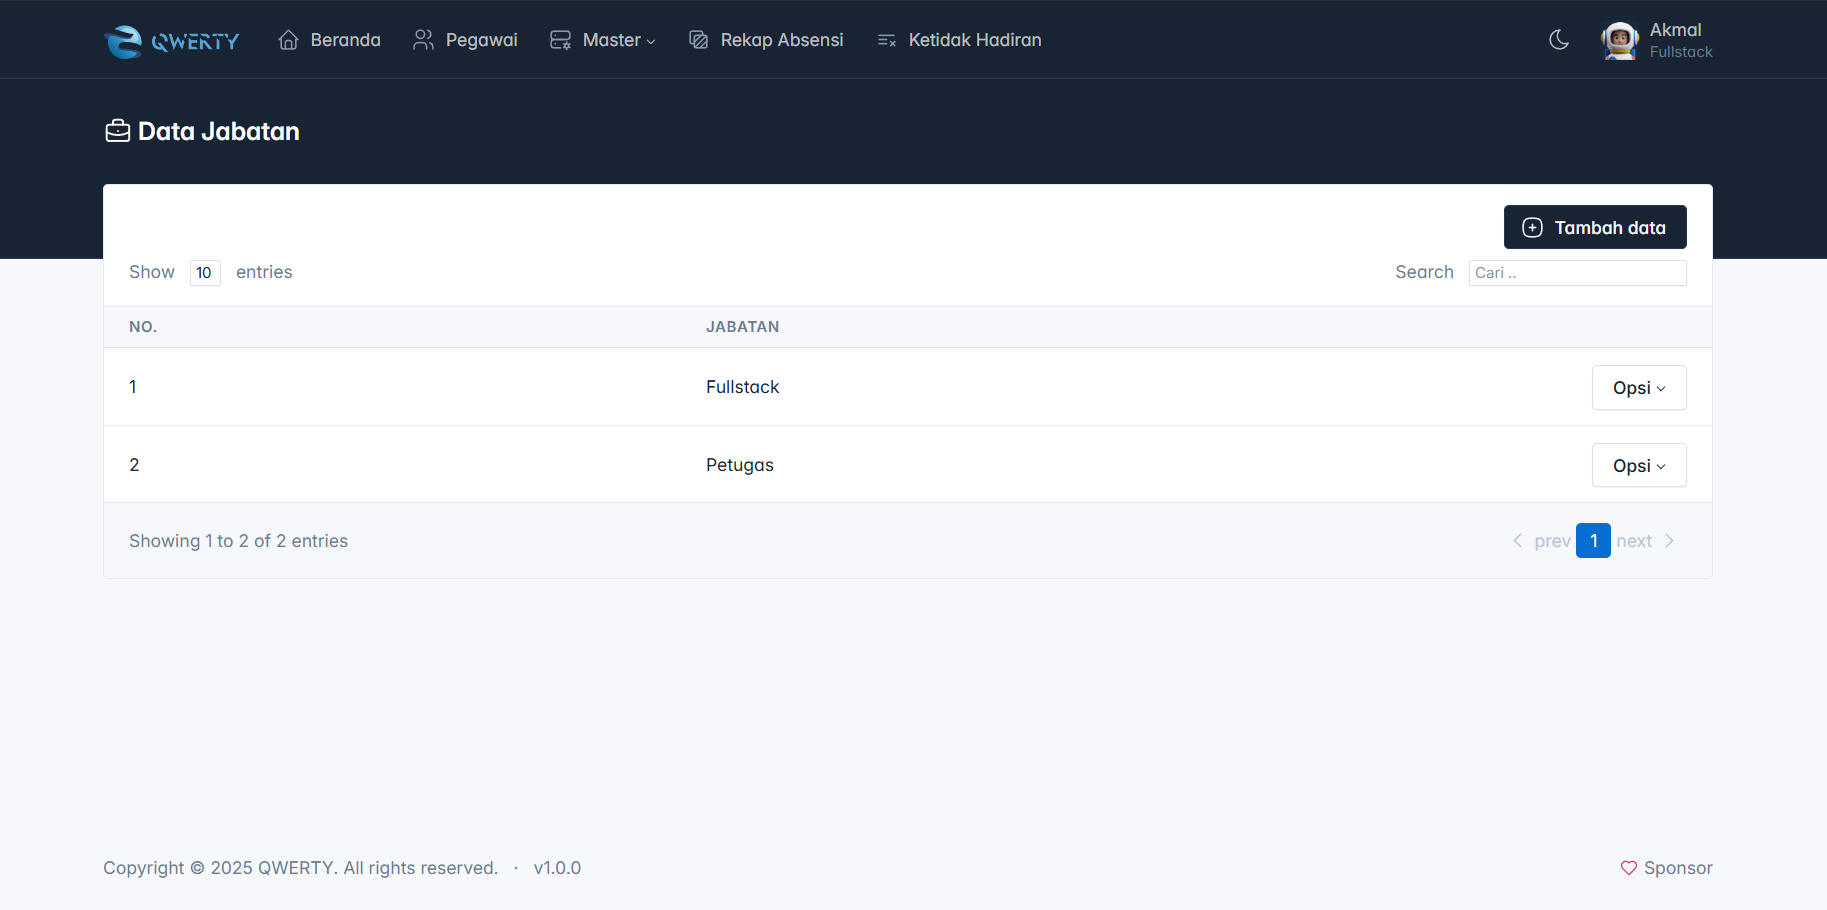
Task: Click the copyright QWERTY footer text
Action: pos(300,868)
